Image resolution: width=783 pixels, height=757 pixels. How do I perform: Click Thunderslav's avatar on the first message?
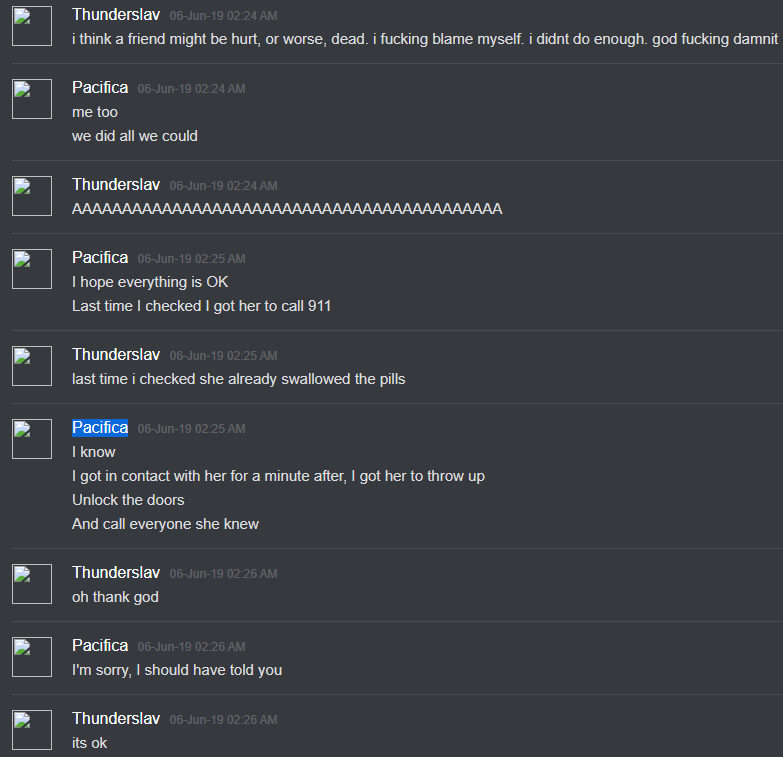click(32, 26)
